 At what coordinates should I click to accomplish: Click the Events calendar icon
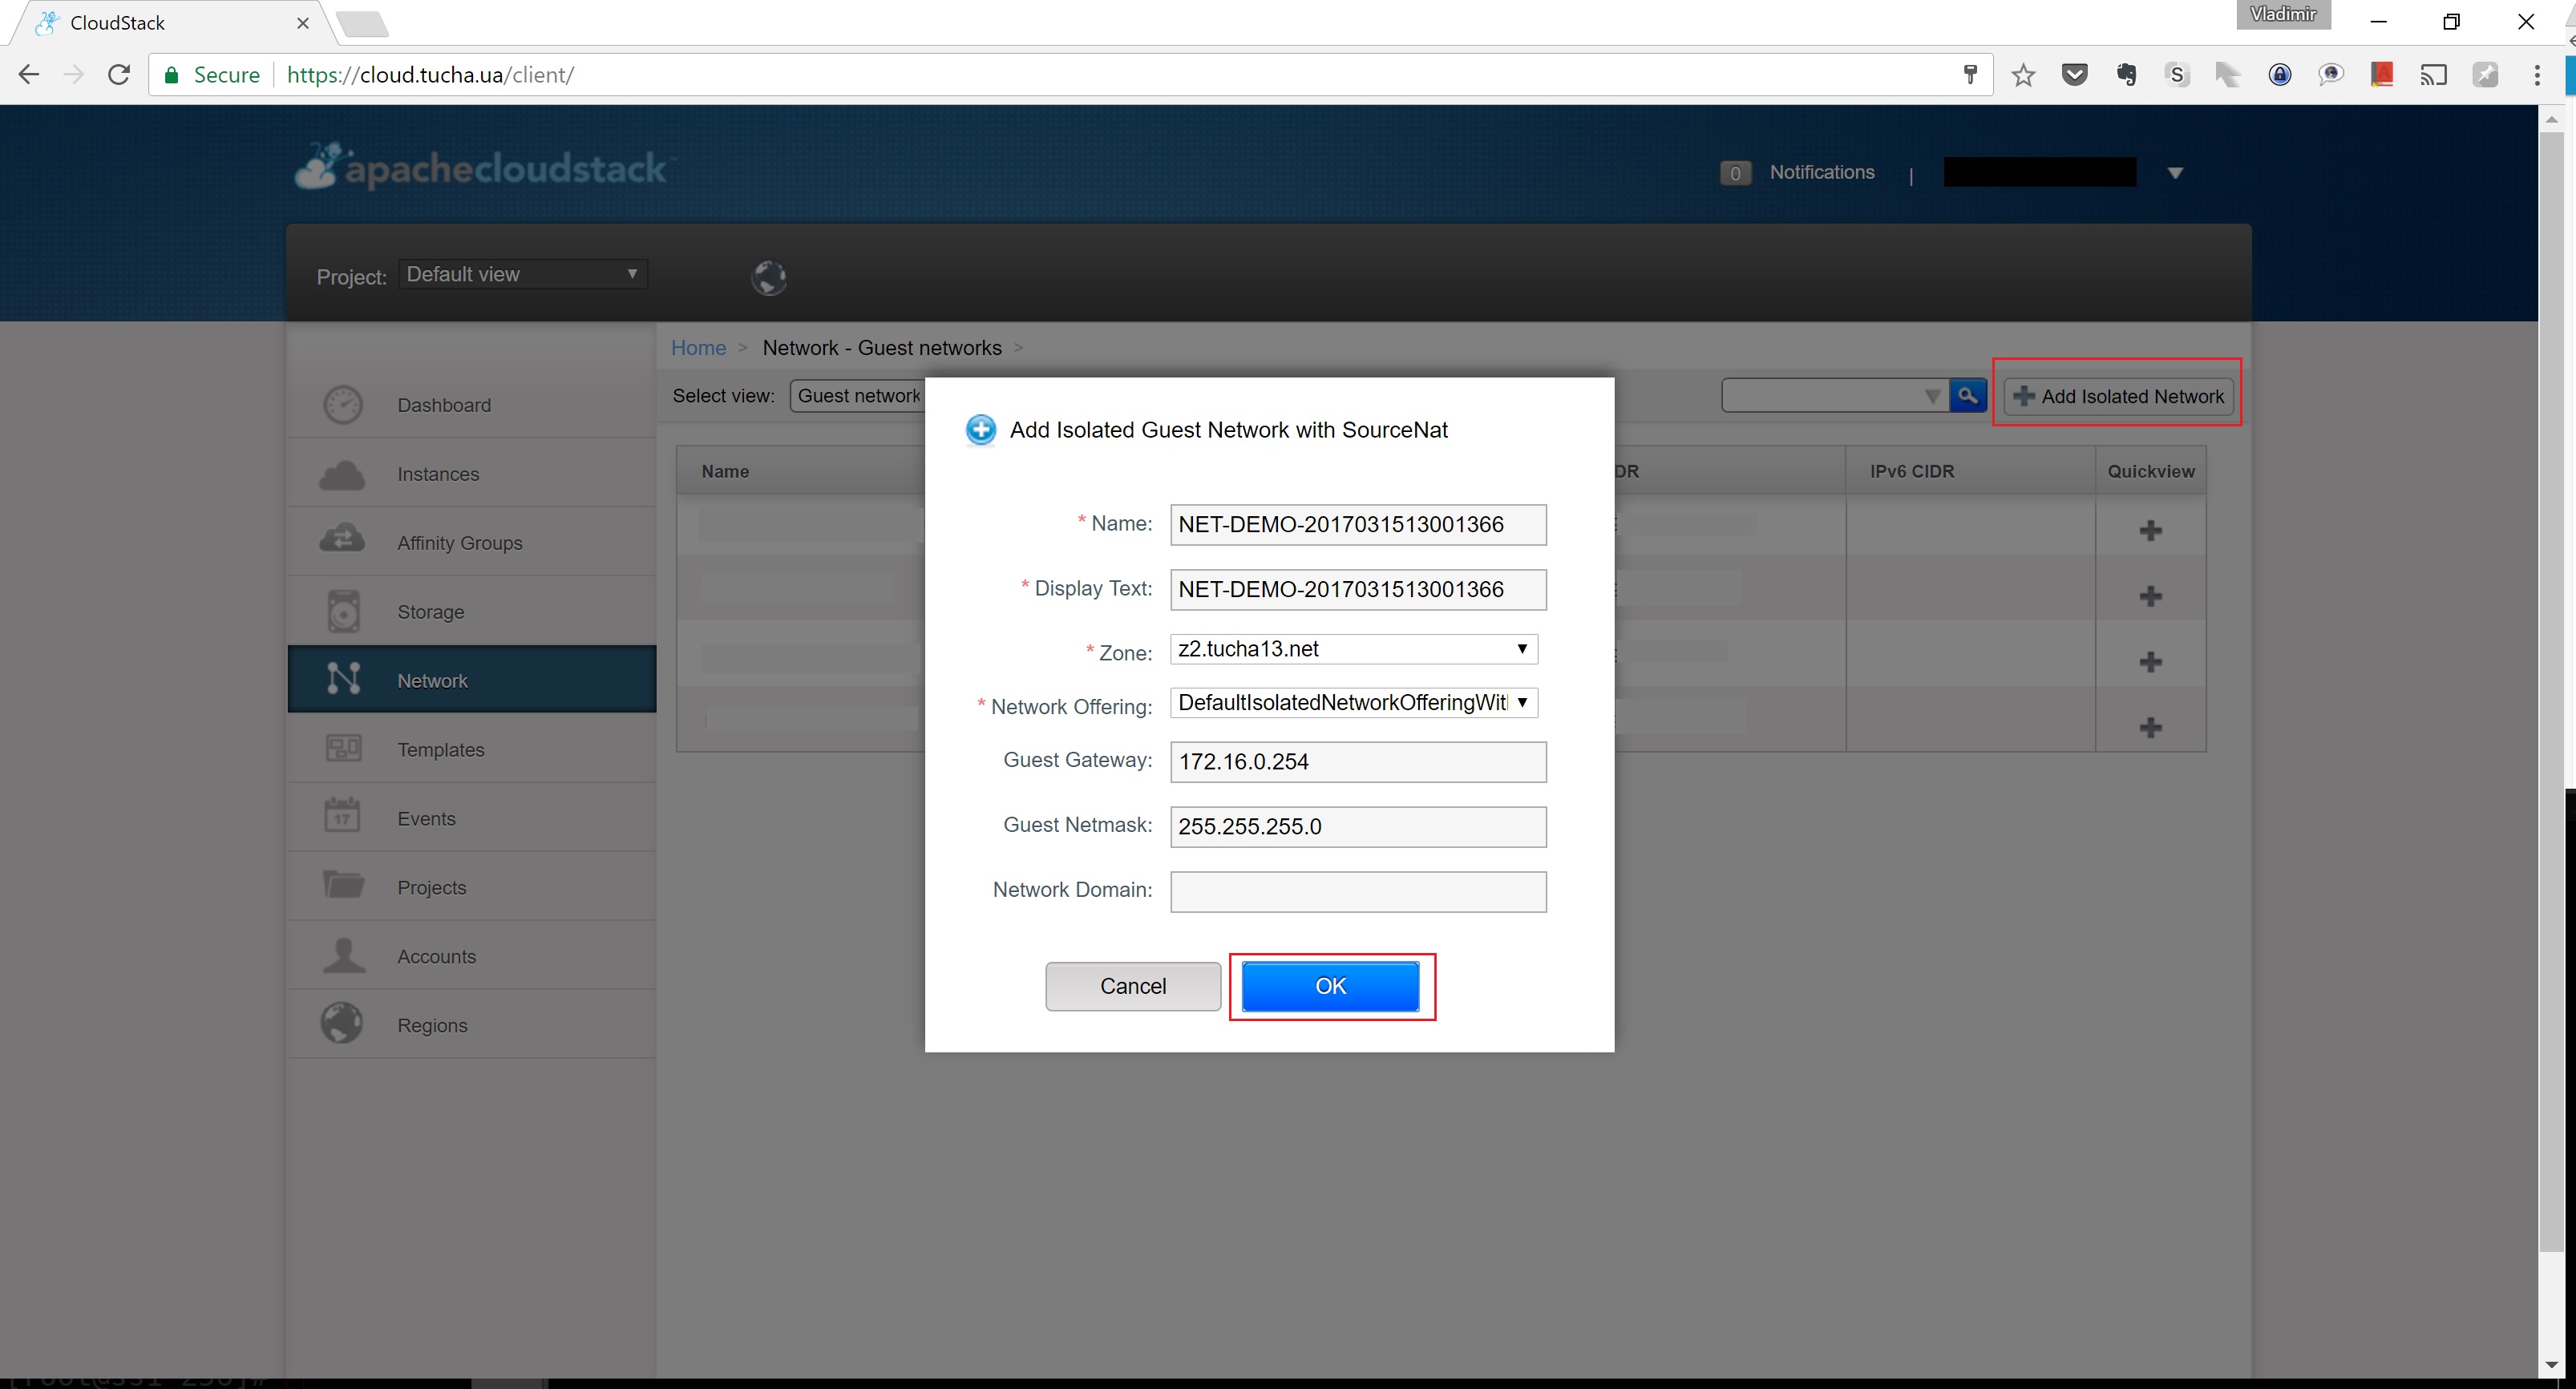(x=342, y=815)
